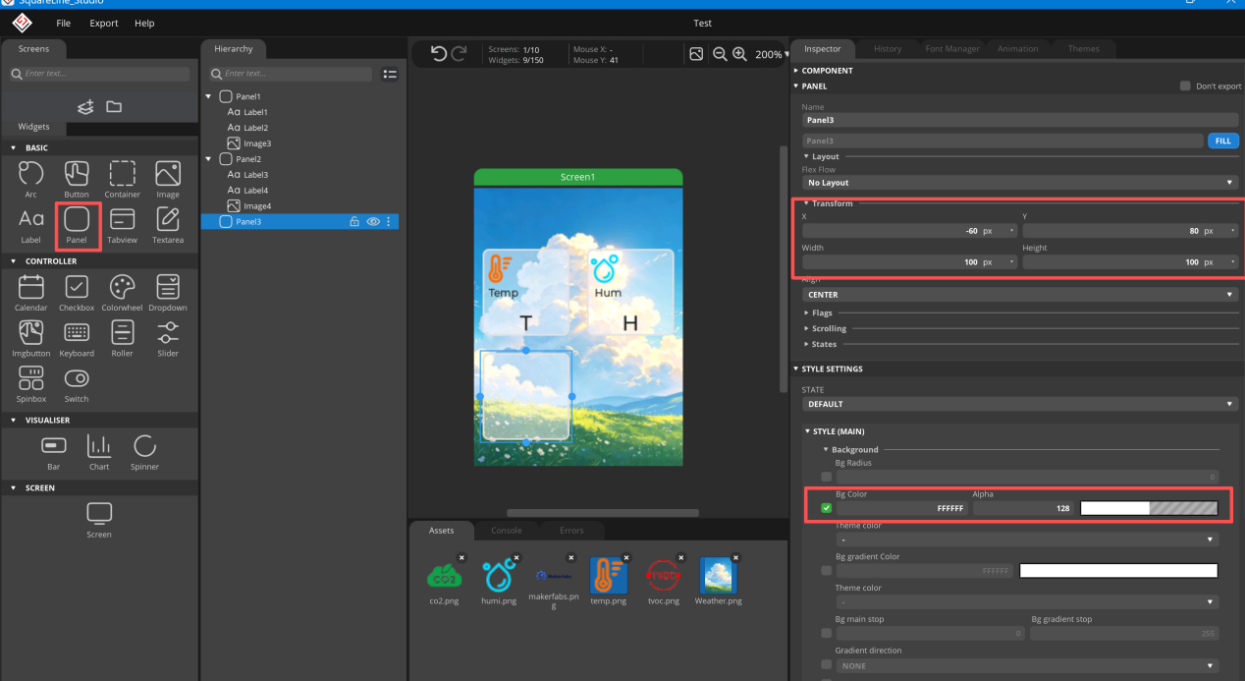
Task: Enable the Gradient direction checkbox
Action: click(x=826, y=665)
